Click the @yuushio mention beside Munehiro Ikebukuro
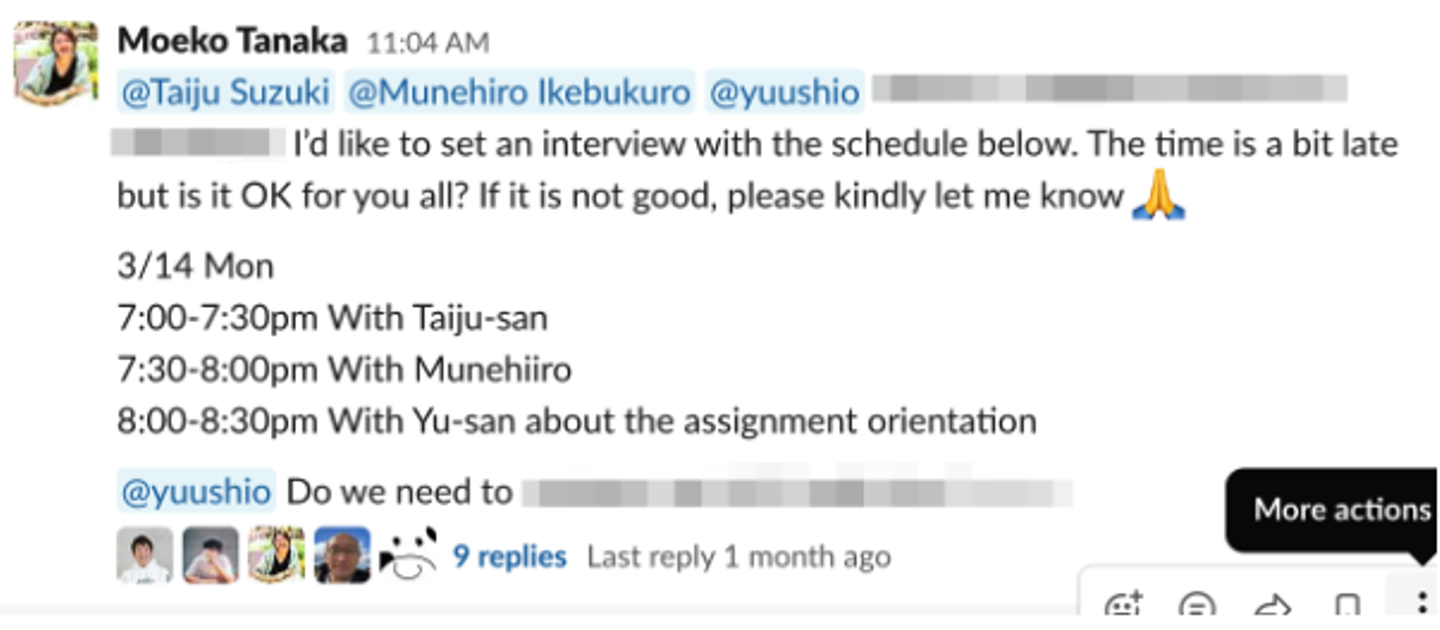 pos(784,92)
